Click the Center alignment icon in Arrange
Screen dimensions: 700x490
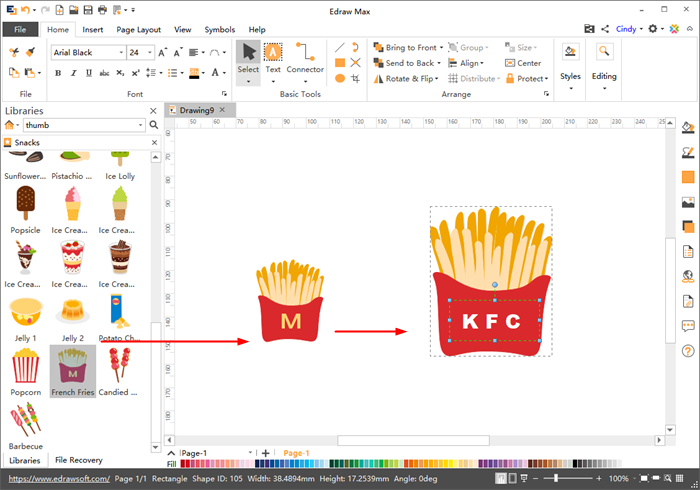[x=523, y=63]
